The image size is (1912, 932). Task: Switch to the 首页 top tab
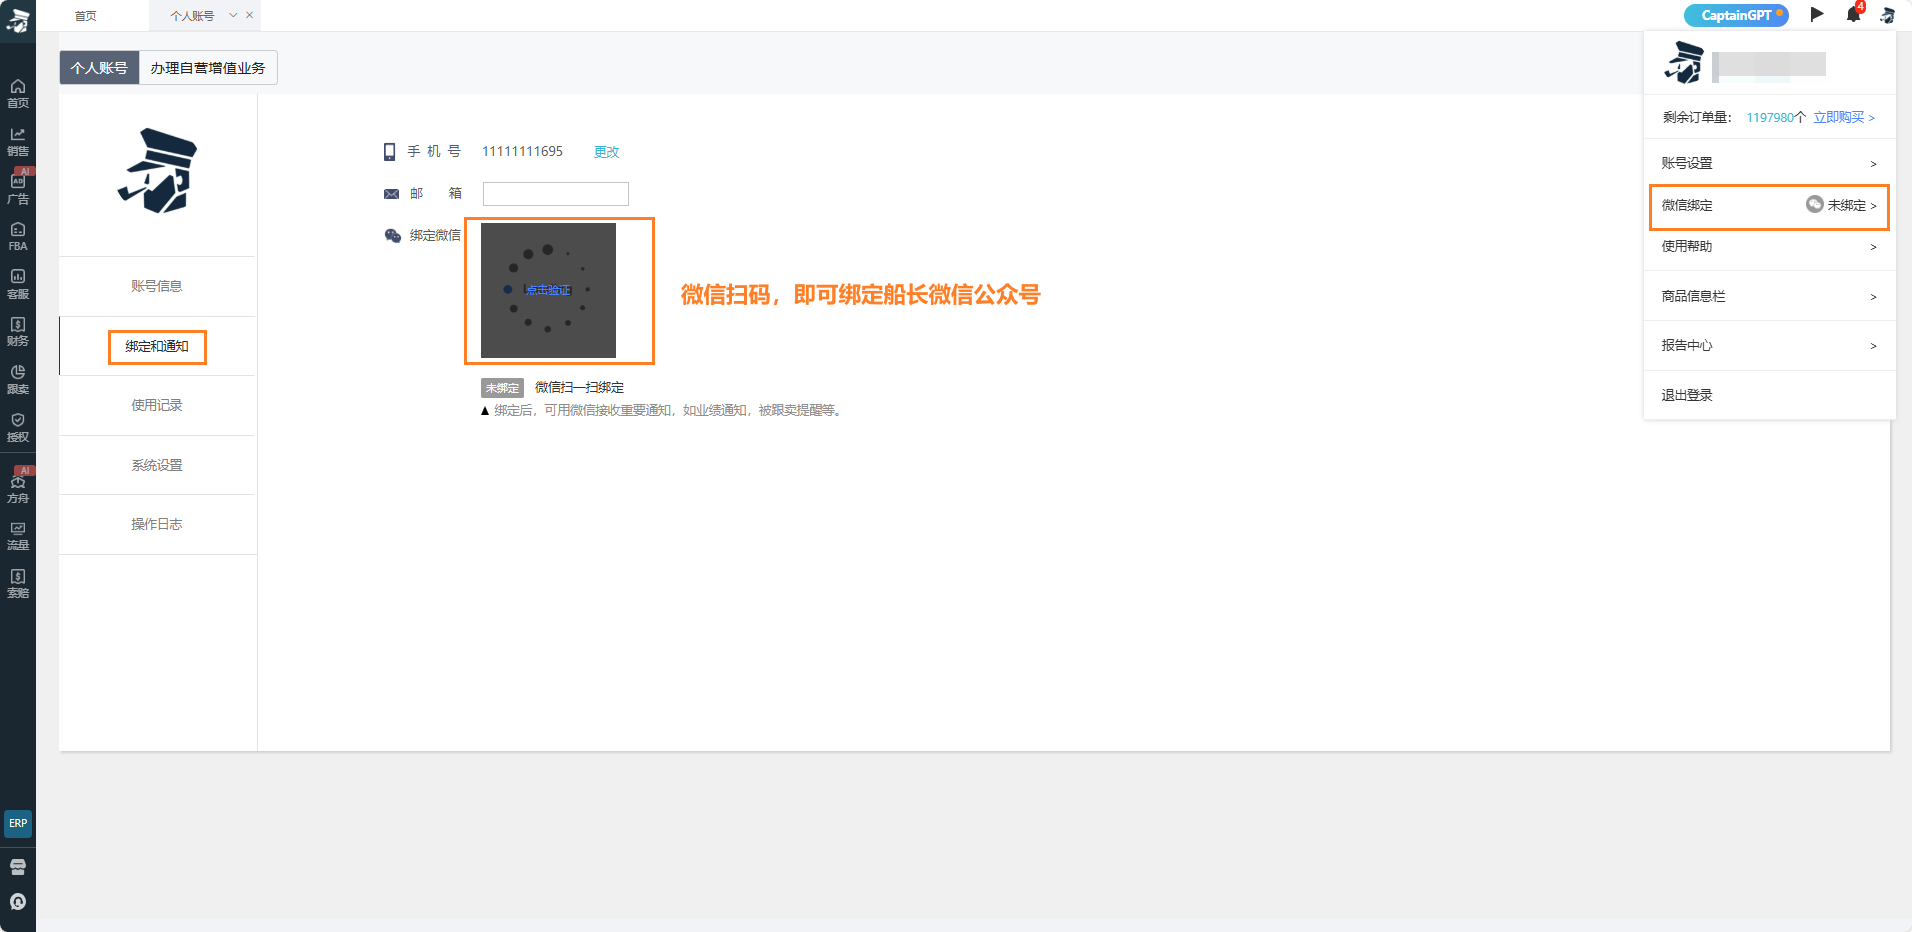tap(86, 16)
